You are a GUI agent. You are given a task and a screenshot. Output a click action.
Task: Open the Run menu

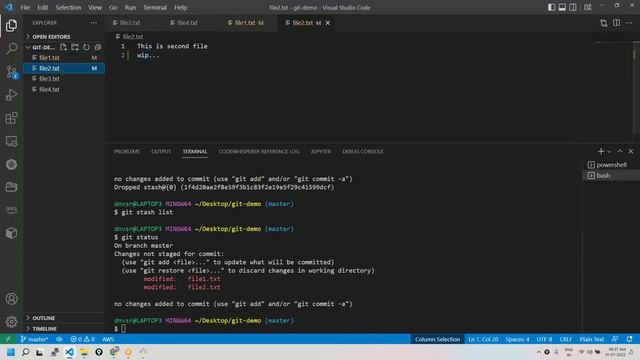click(x=130, y=7)
